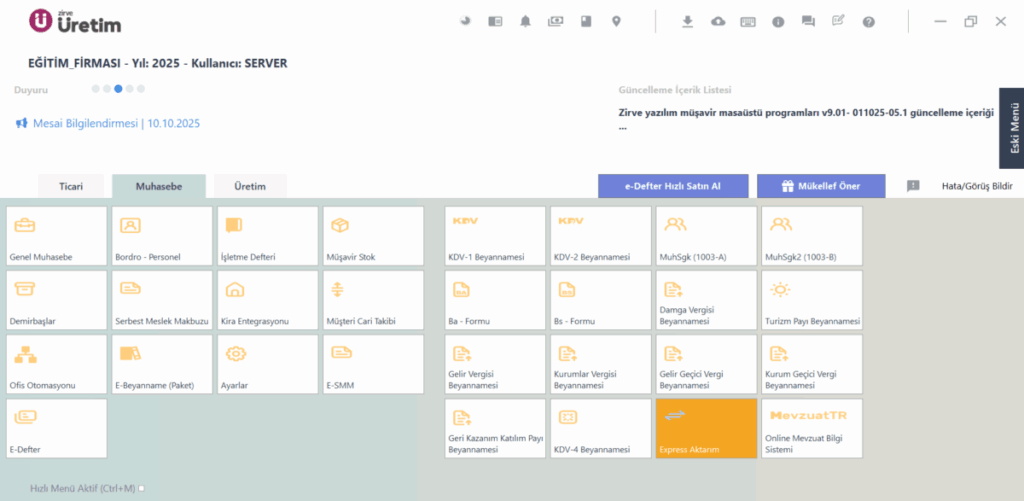This screenshot has width=1024, height=501.
Task: Open Turizm Payı Beyannamesi tile
Action: [812, 300]
